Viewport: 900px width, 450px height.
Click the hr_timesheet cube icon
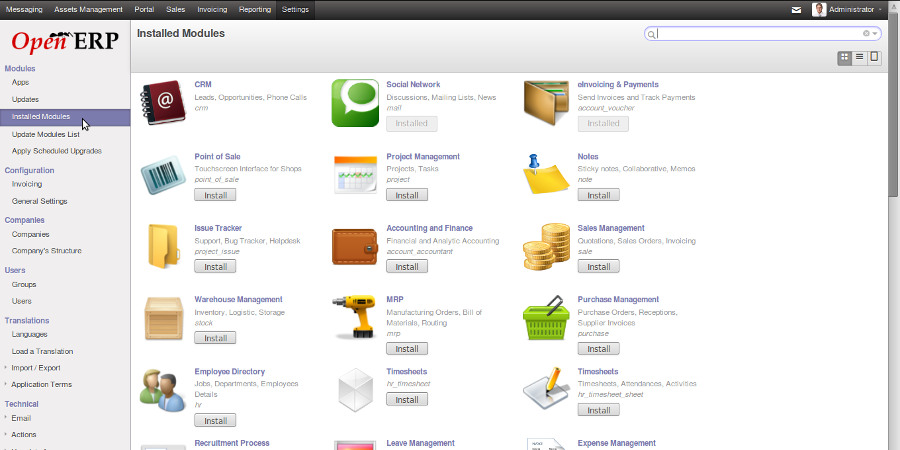[x=355, y=390]
